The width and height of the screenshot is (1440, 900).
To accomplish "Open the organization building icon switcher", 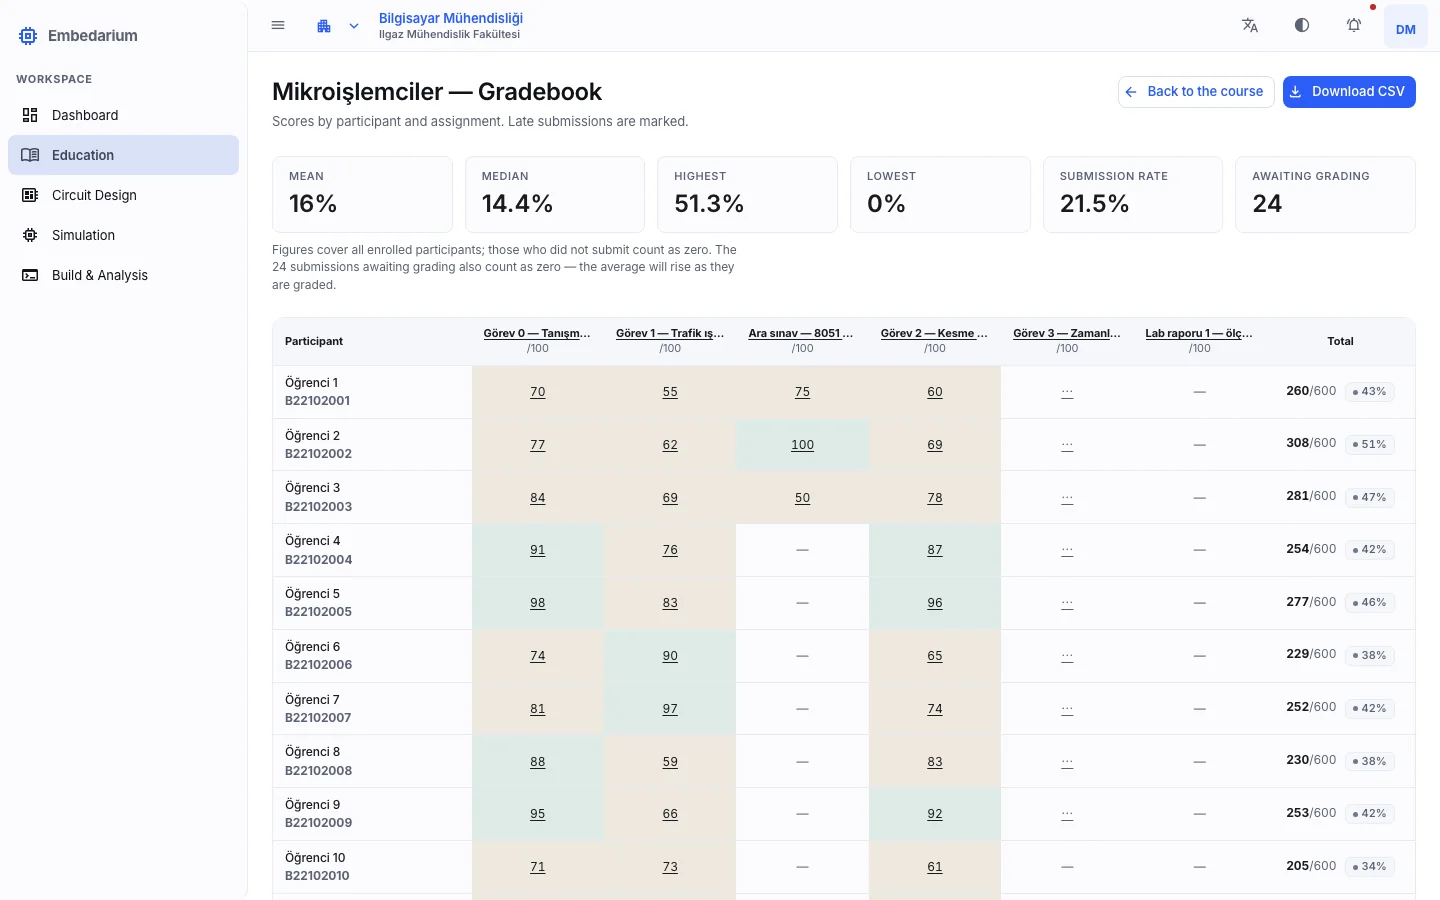I will (x=324, y=26).
